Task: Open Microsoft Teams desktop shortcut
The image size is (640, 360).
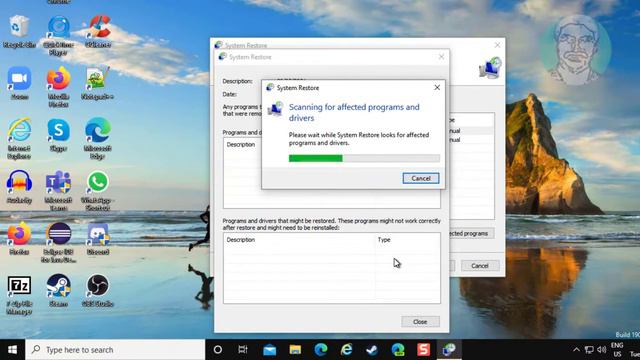Action: coord(58,191)
